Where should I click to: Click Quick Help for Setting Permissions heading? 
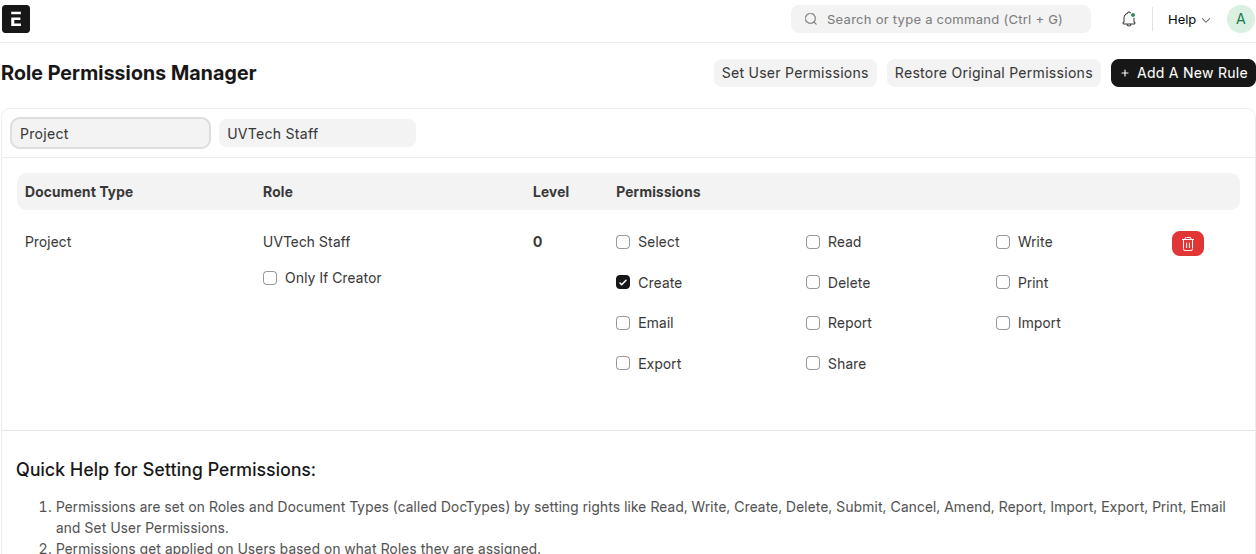pos(166,470)
